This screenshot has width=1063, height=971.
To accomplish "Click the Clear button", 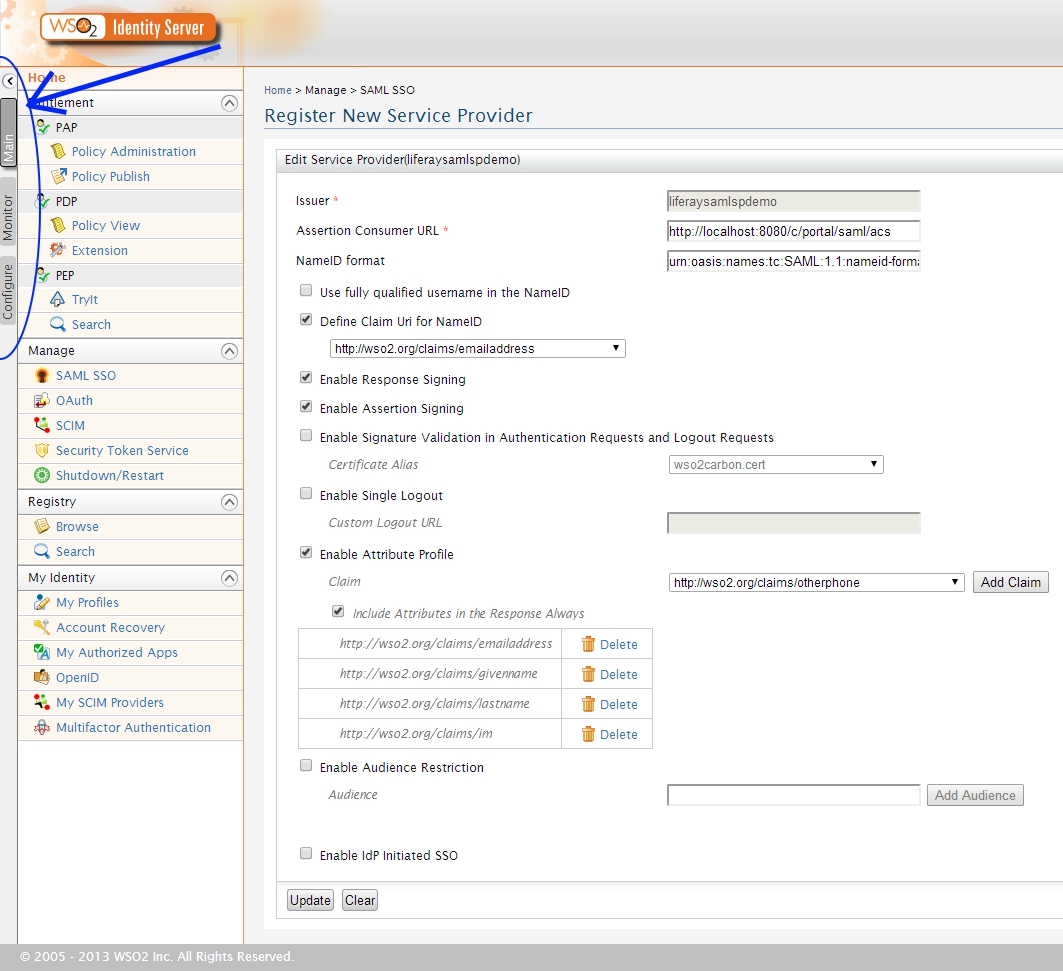I will click(x=360, y=900).
